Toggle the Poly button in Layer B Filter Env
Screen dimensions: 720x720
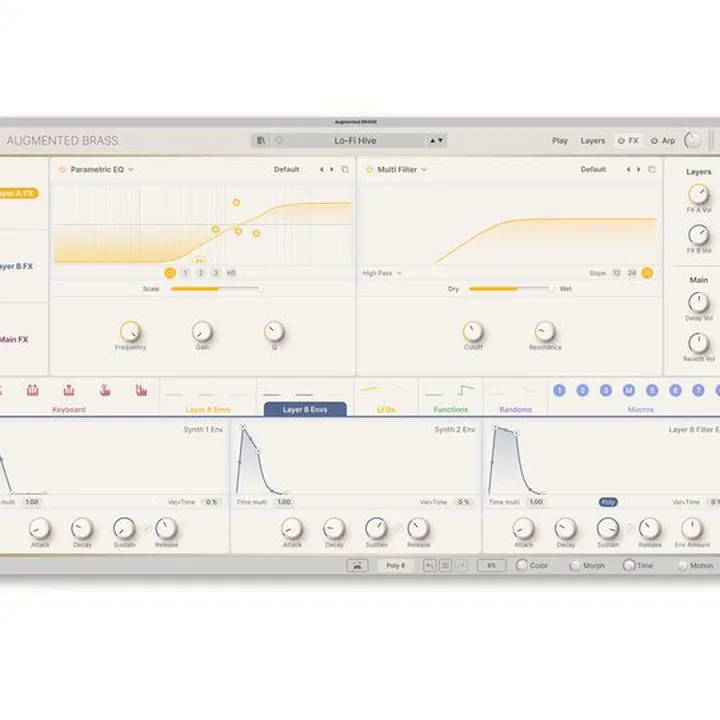pos(608,502)
